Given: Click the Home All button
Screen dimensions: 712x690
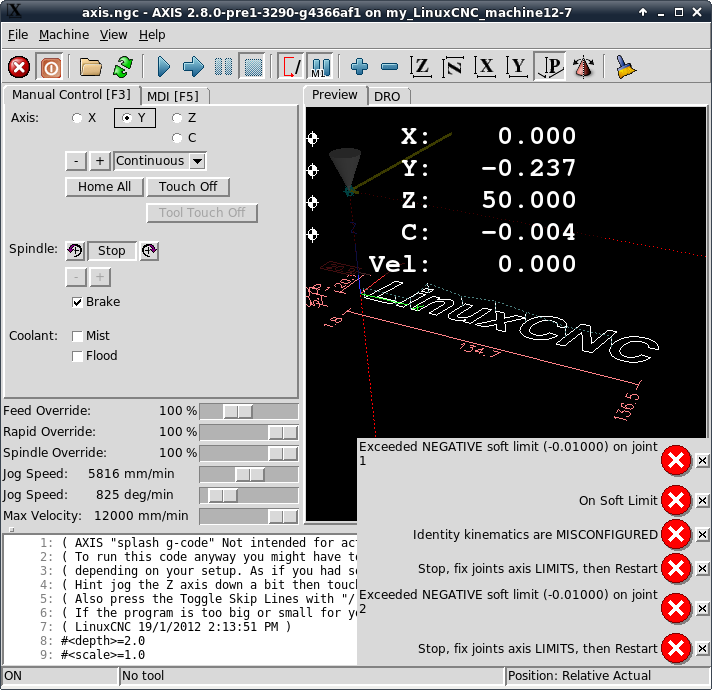Looking at the screenshot, I should [x=104, y=187].
